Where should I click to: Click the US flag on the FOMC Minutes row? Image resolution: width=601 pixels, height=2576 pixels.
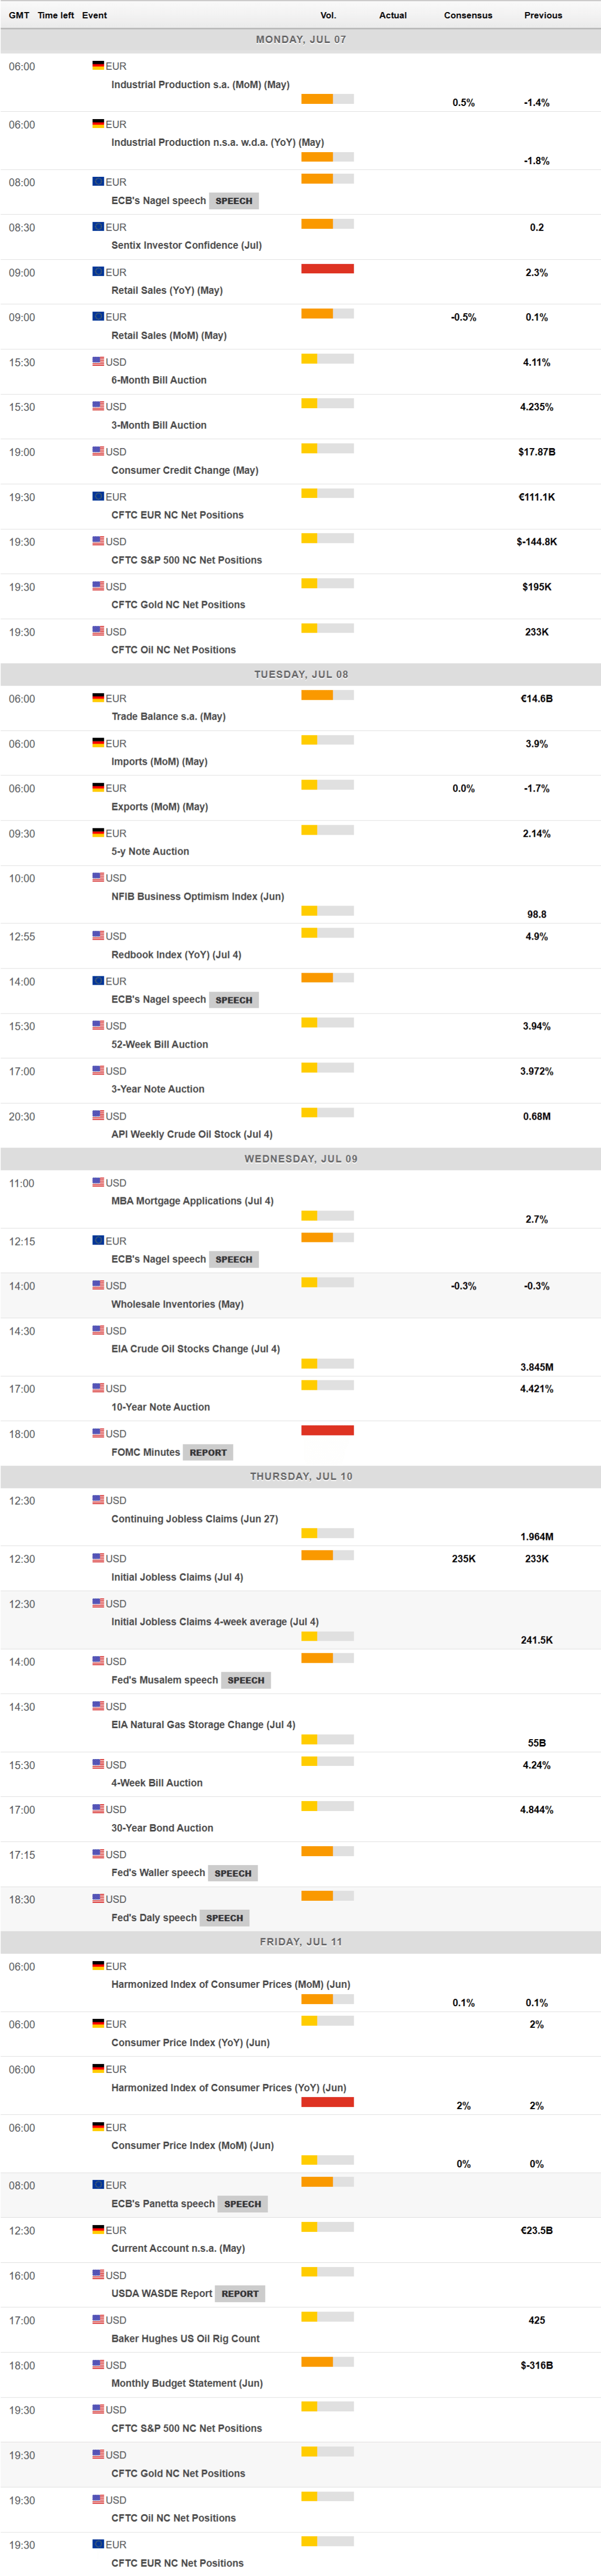point(98,1433)
